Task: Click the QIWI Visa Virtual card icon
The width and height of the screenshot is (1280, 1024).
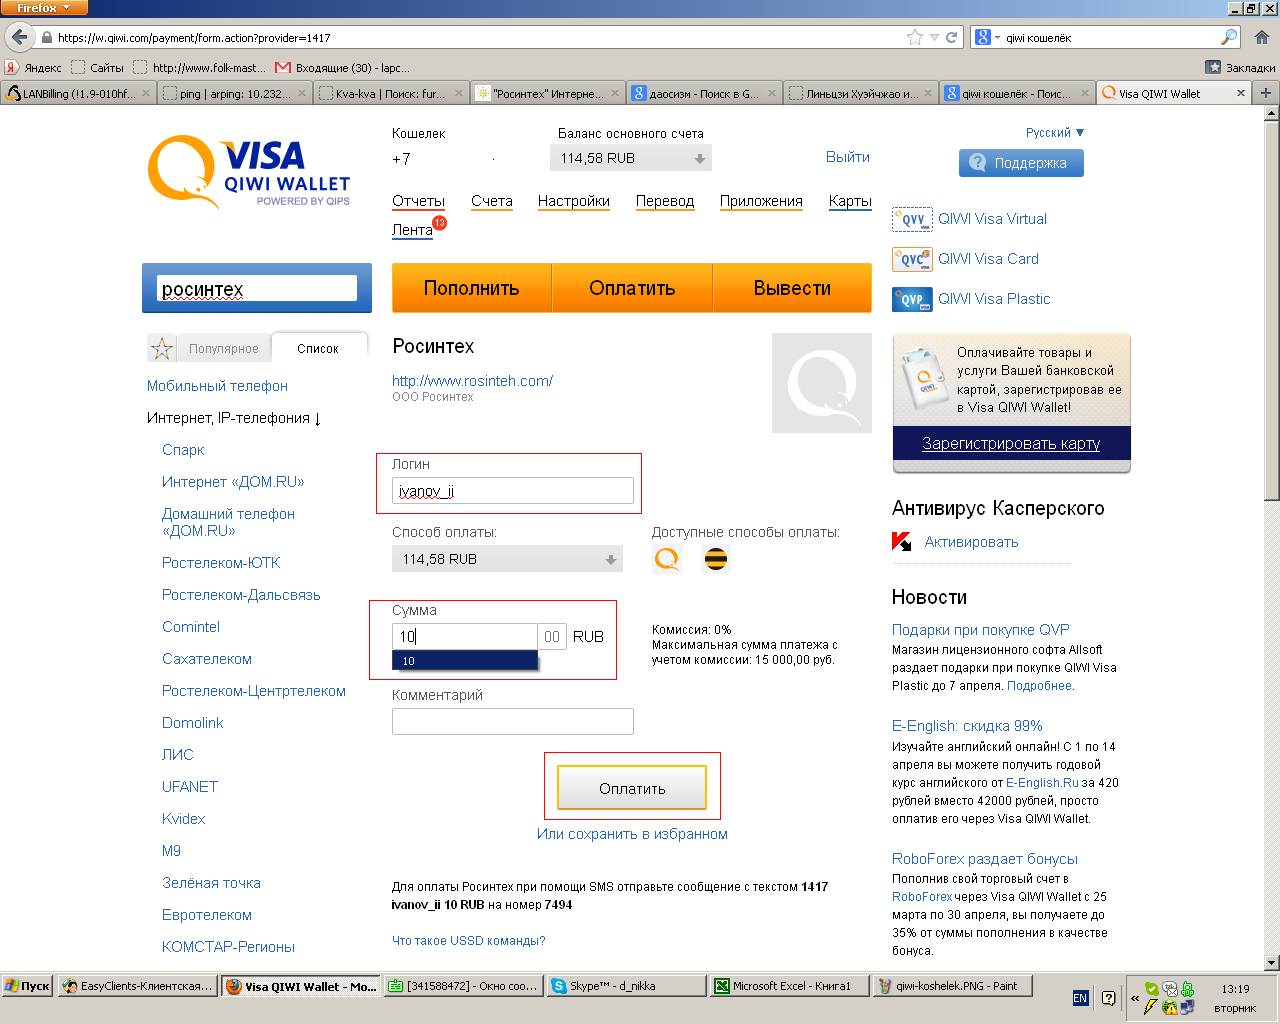Action: coord(911,219)
